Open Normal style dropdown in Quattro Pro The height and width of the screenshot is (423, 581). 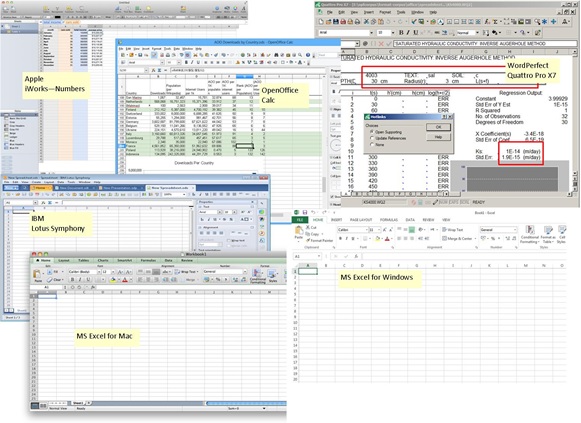(x=477, y=33)
